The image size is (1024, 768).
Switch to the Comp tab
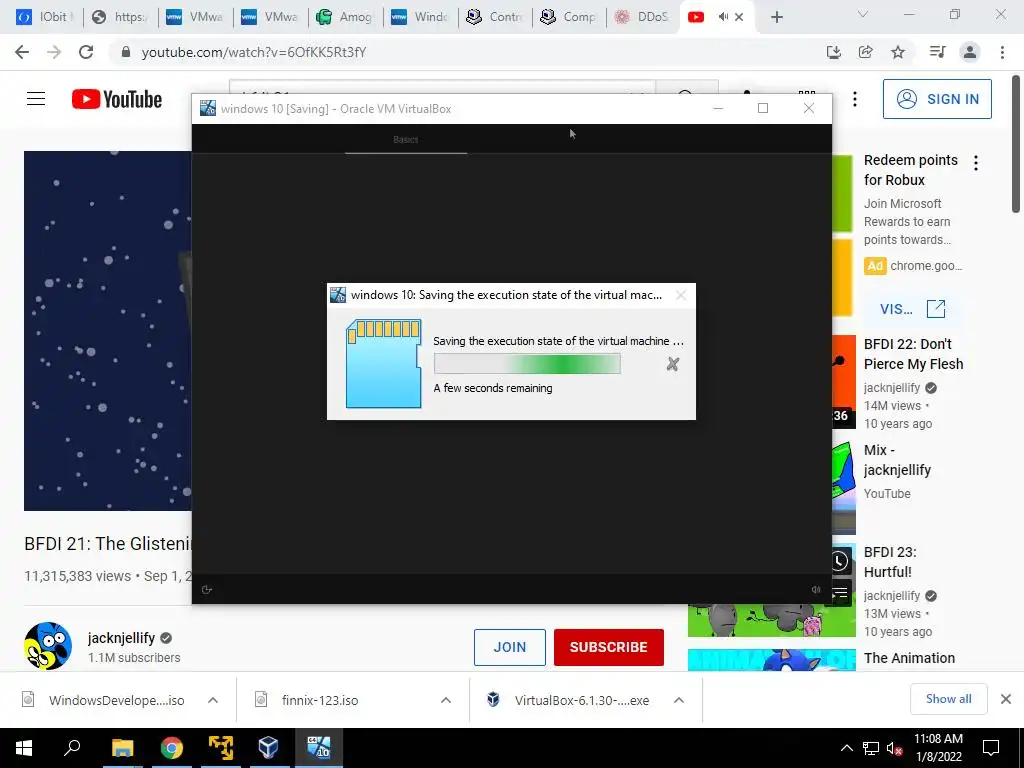(570, 17)
